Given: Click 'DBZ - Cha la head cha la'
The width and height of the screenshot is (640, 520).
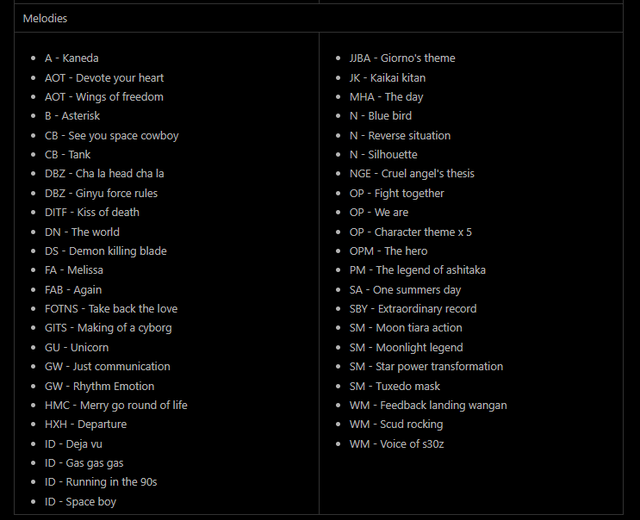Looking at the screenshot, I should (104, 174).
